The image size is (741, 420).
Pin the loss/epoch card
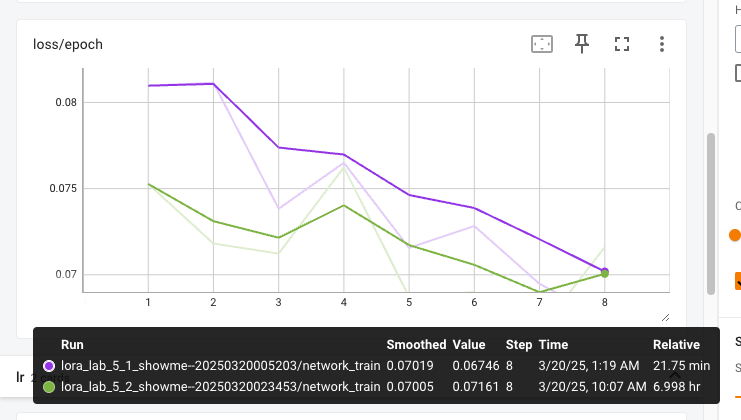(582, 44)
